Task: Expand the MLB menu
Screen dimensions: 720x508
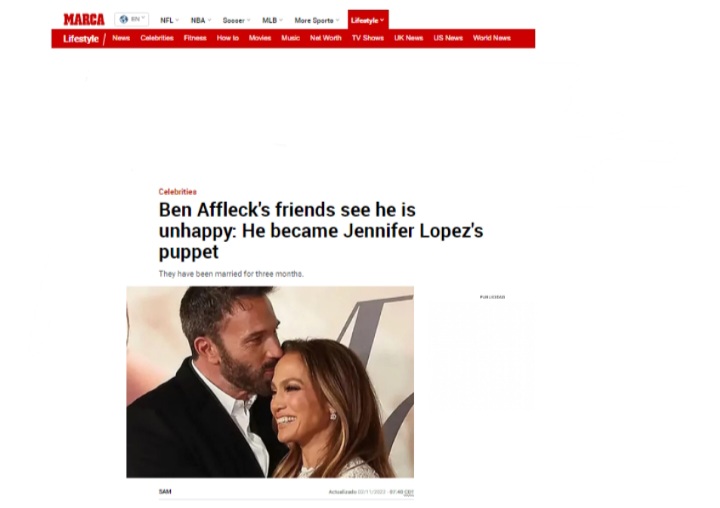Action: coord(272,20)
